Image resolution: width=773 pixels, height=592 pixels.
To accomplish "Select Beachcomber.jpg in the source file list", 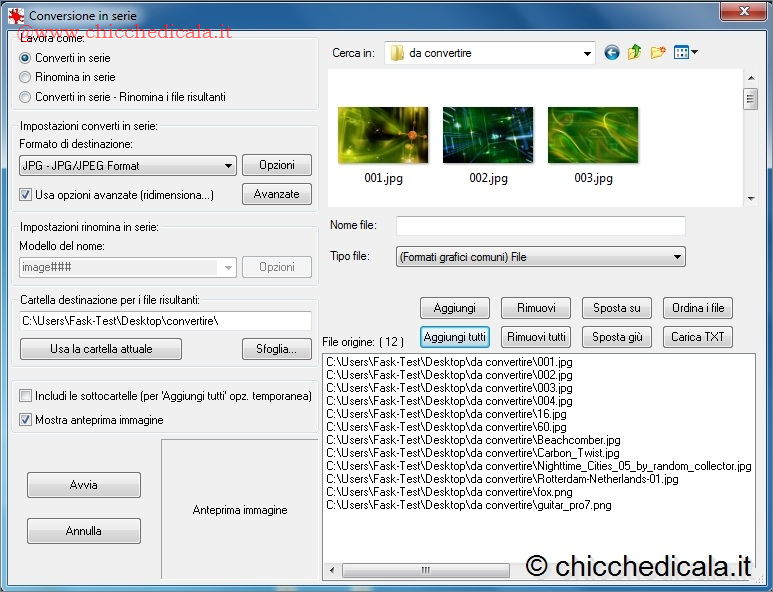I will point(473,440).
